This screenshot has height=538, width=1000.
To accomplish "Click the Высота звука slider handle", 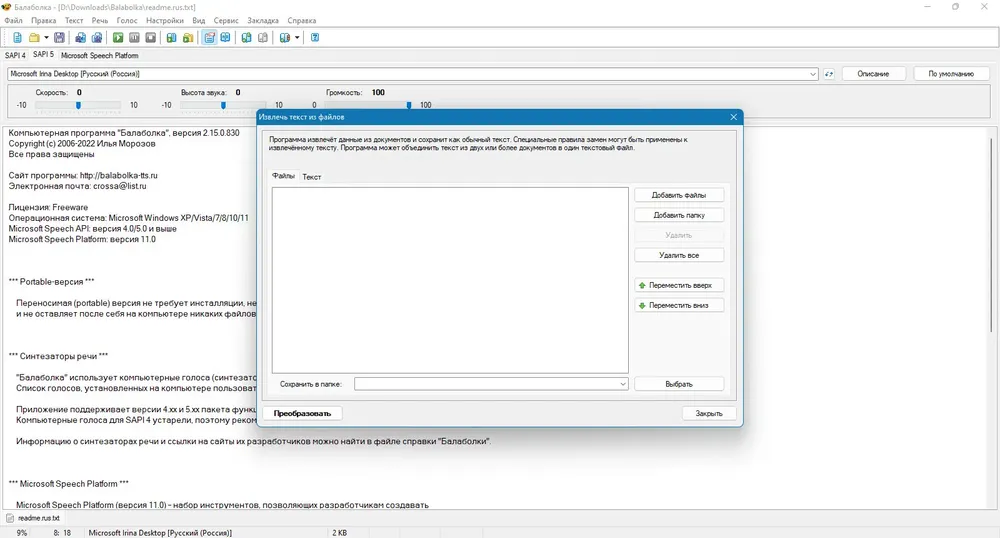I will point(223,105).
